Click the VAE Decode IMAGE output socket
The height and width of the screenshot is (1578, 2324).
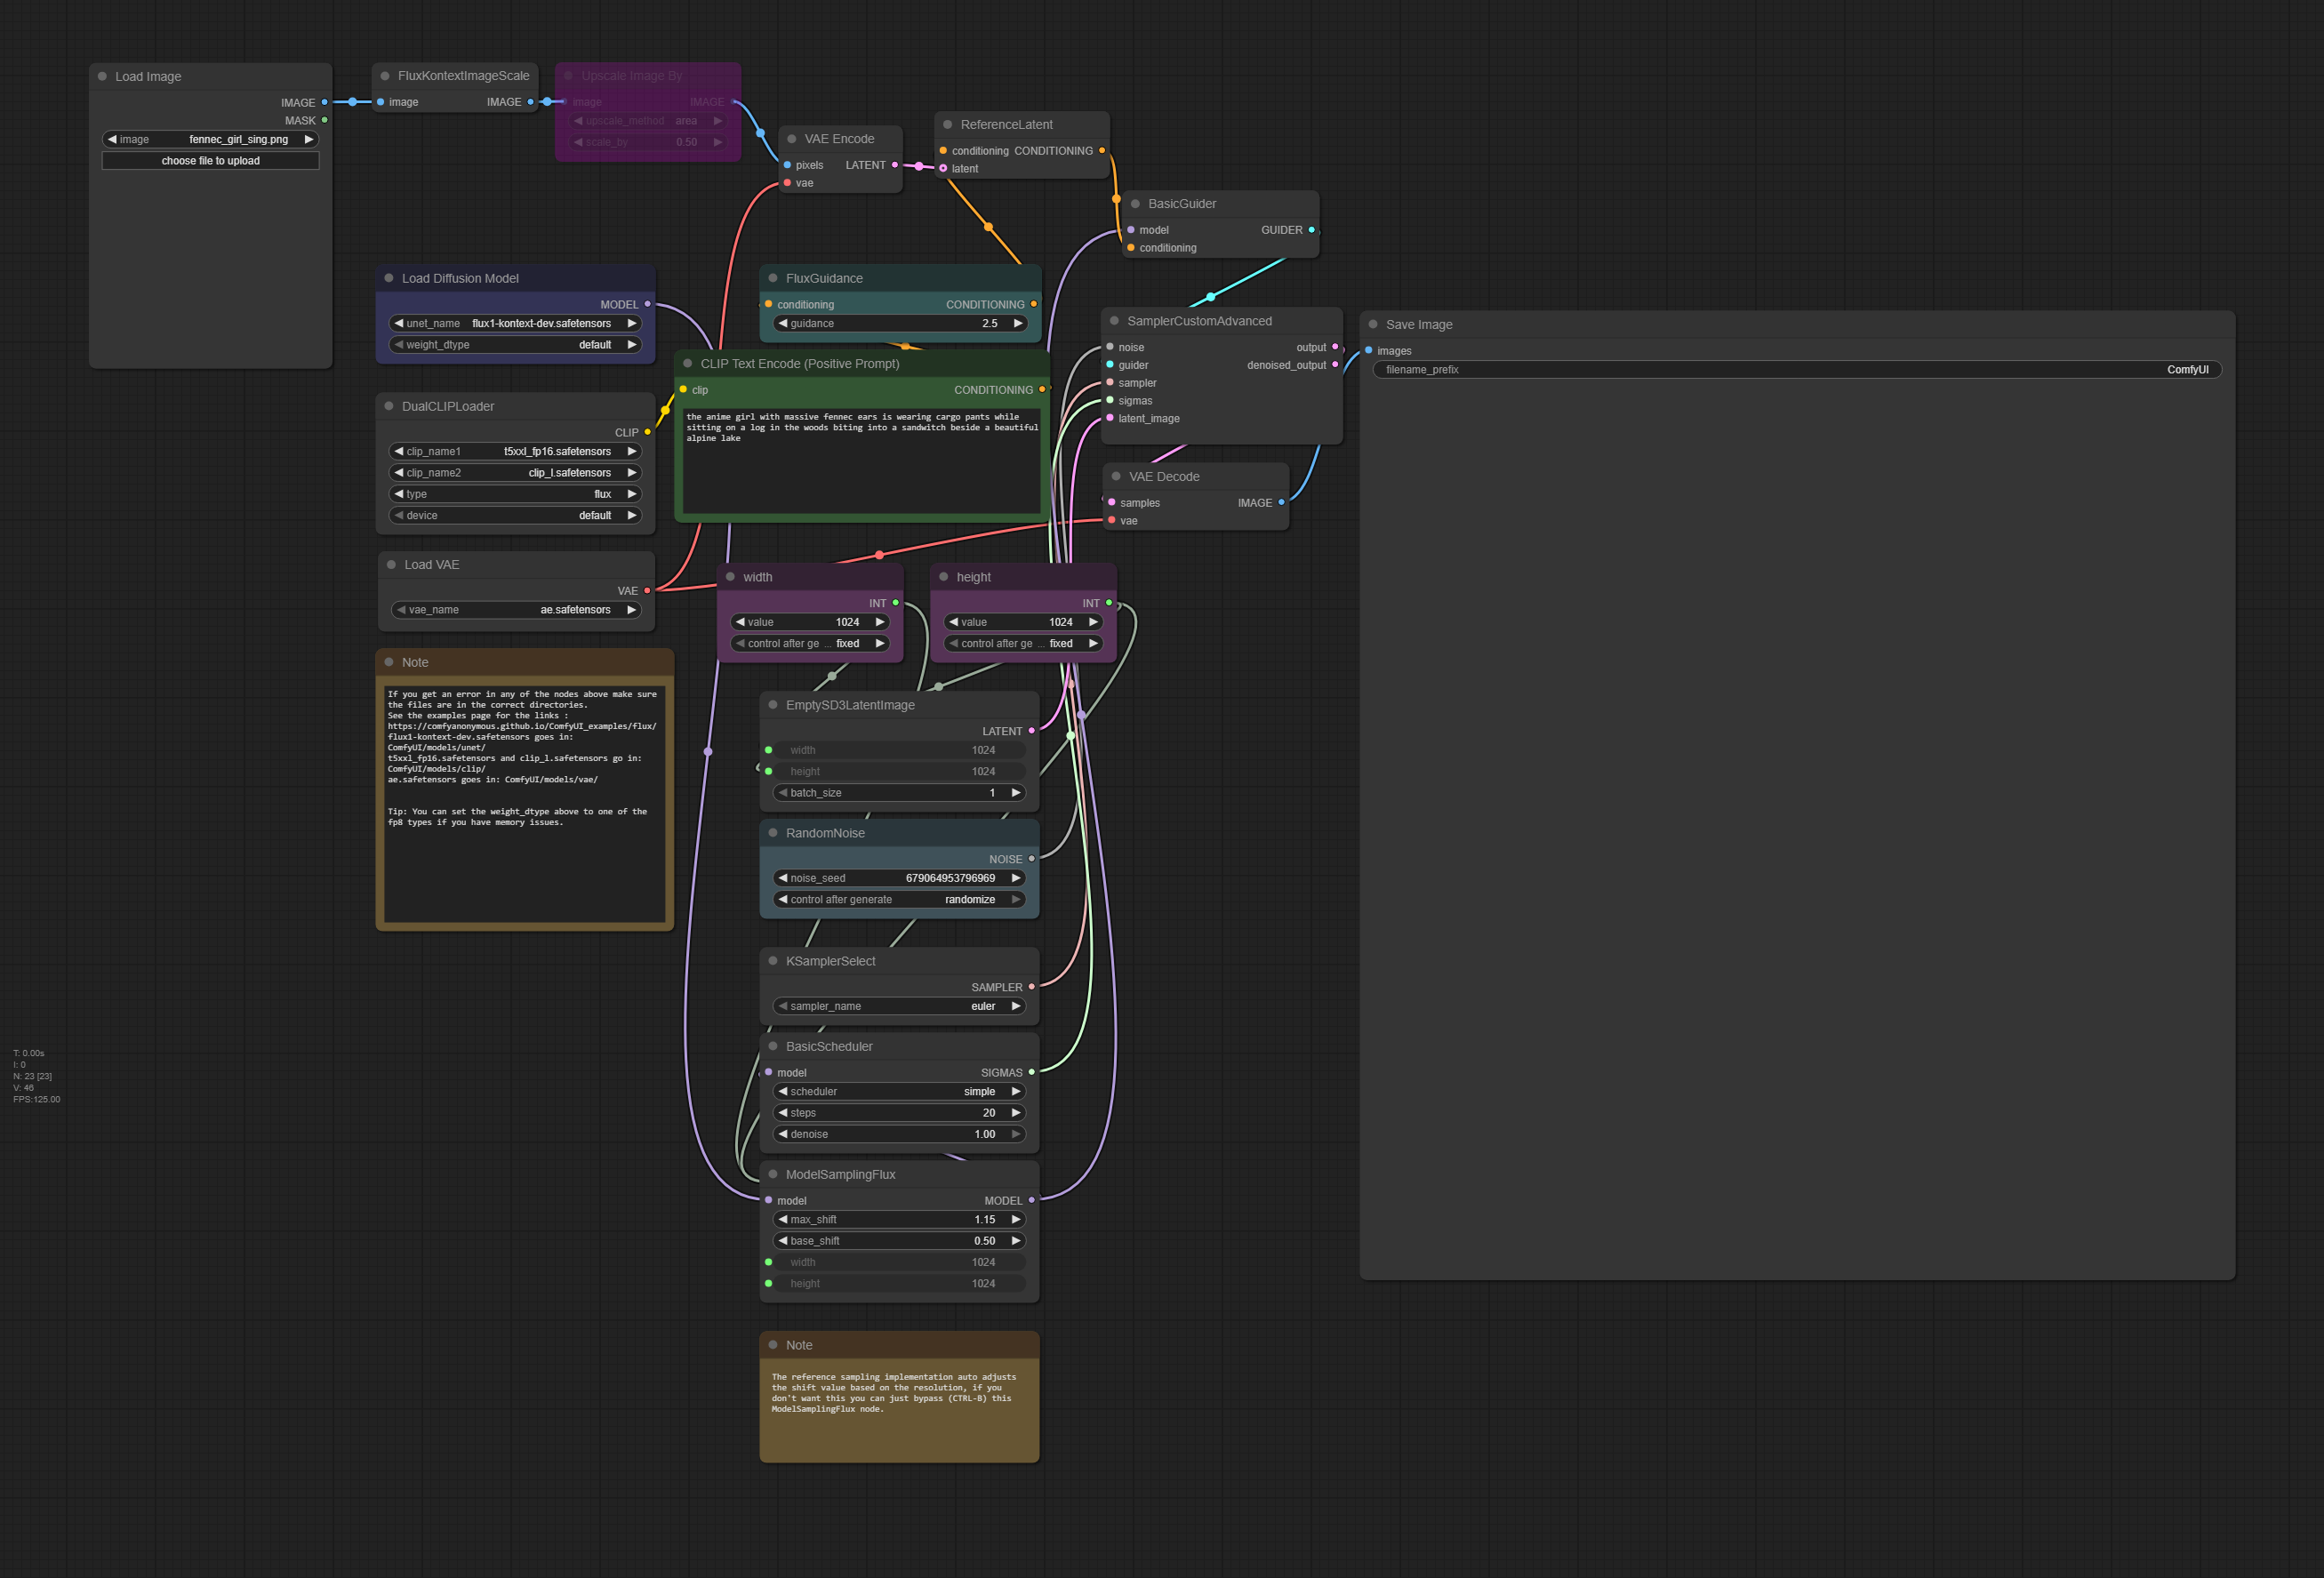tap(1281, 503)
